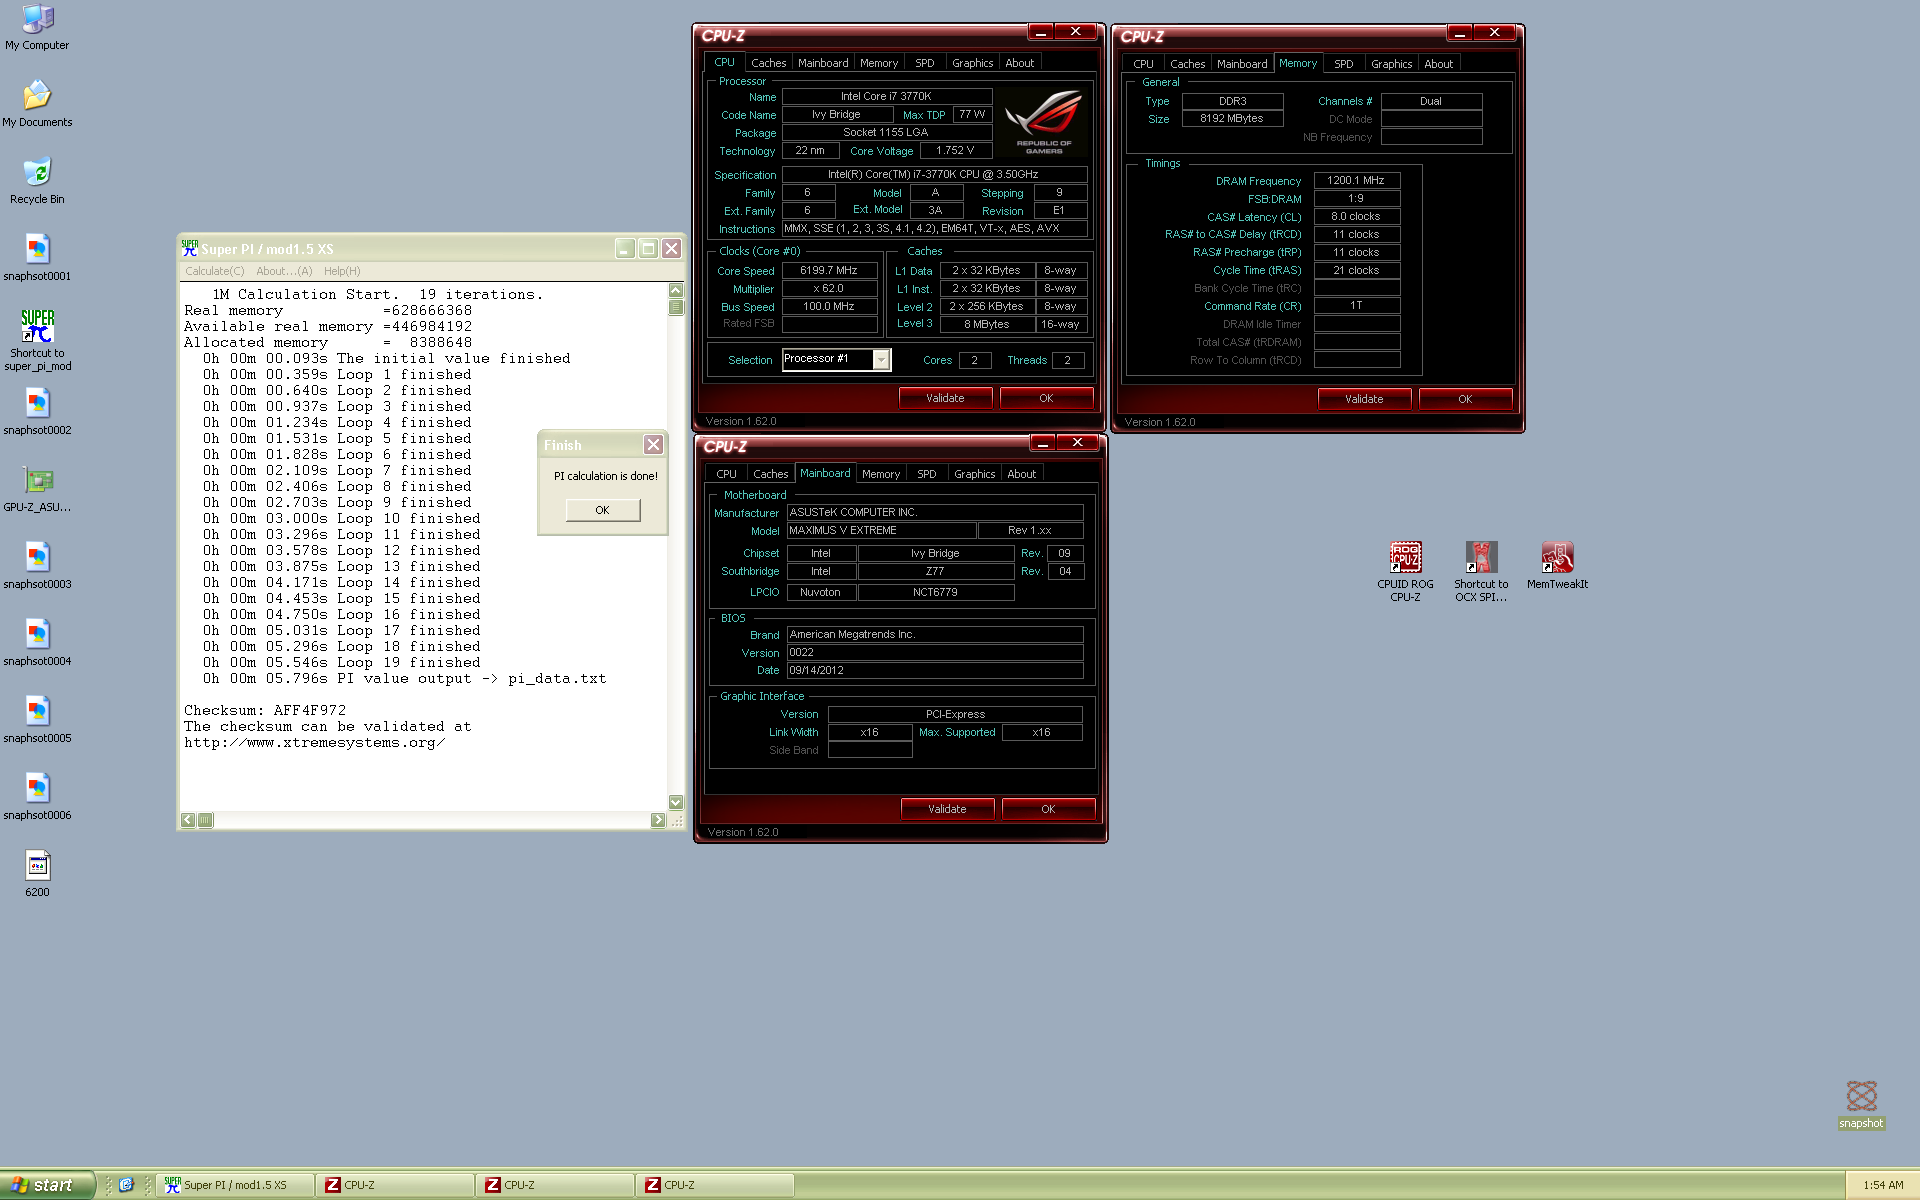
Task: Select snaphsot0001 desktop file
Action: 37,258
